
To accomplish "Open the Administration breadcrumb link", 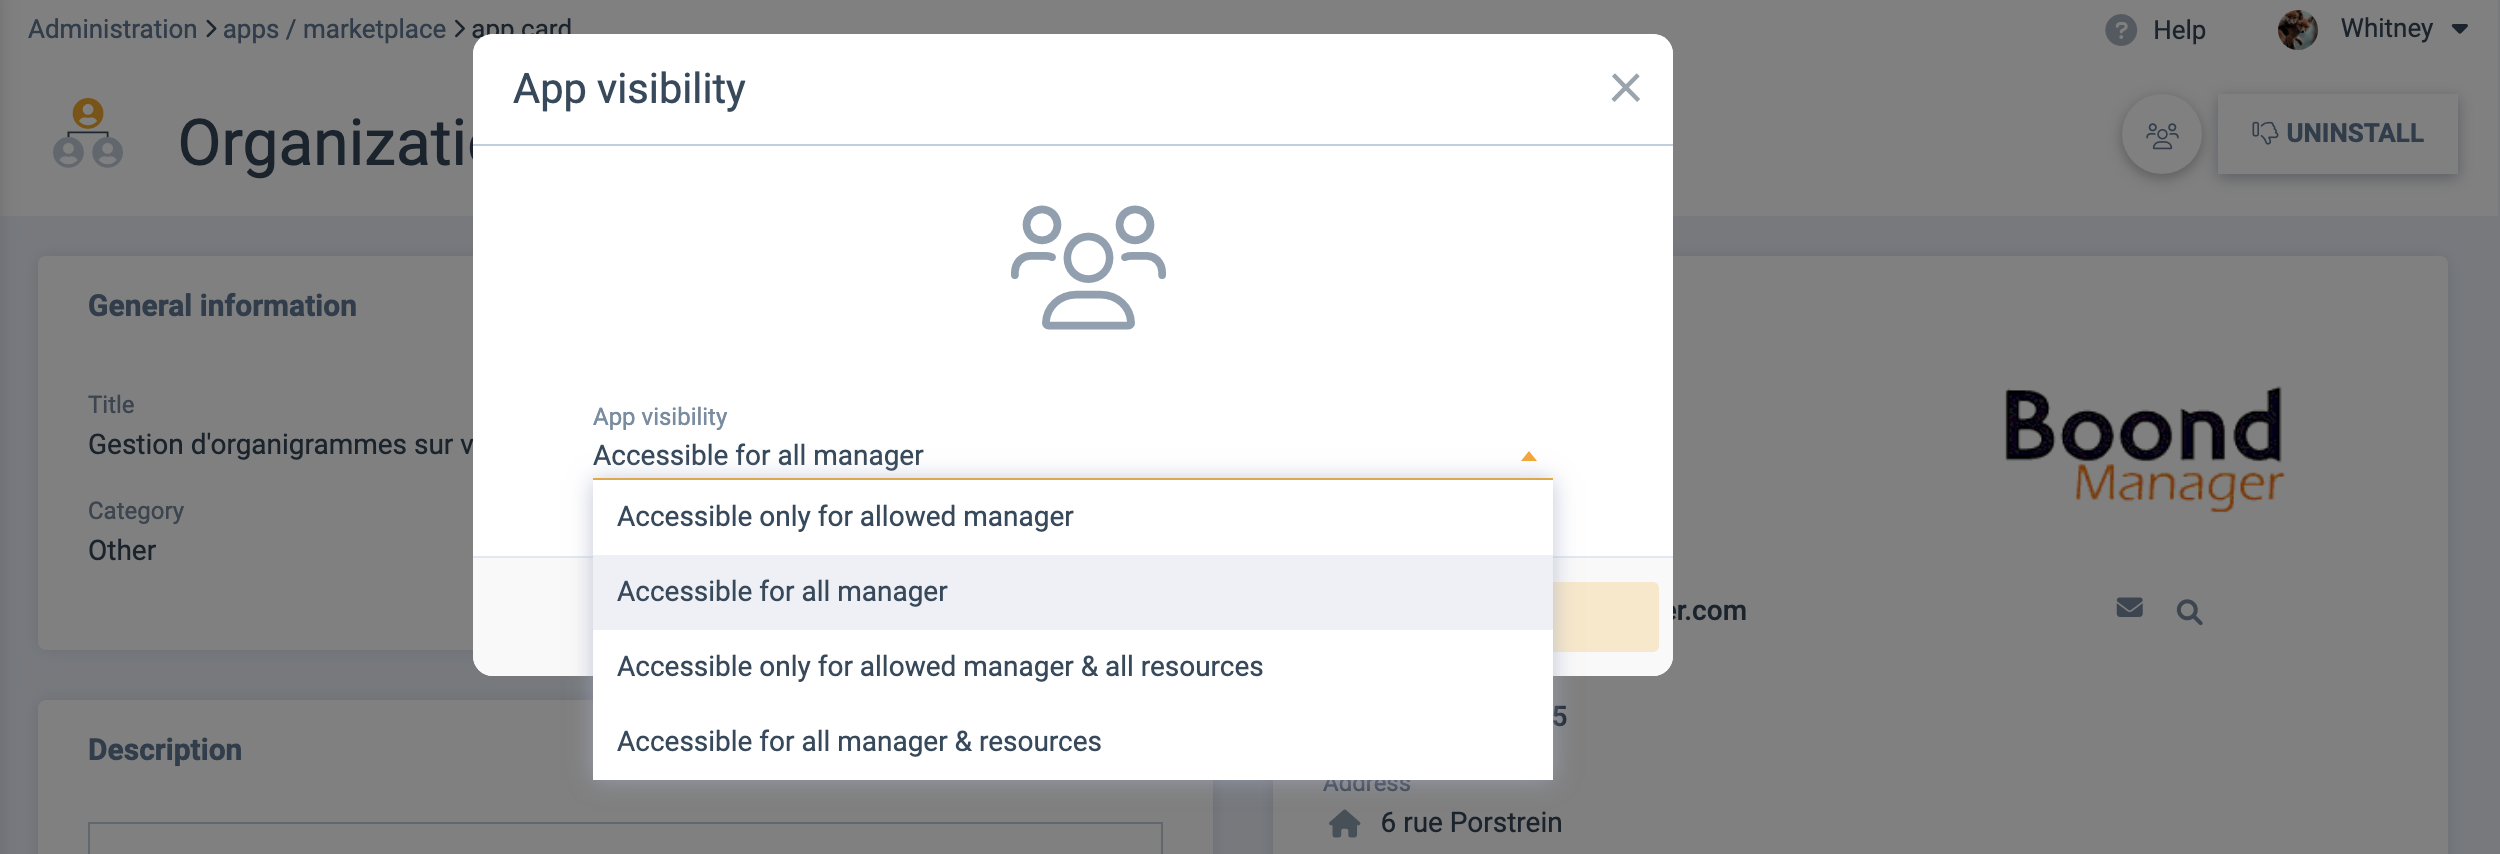I will [x=112, y=29].
